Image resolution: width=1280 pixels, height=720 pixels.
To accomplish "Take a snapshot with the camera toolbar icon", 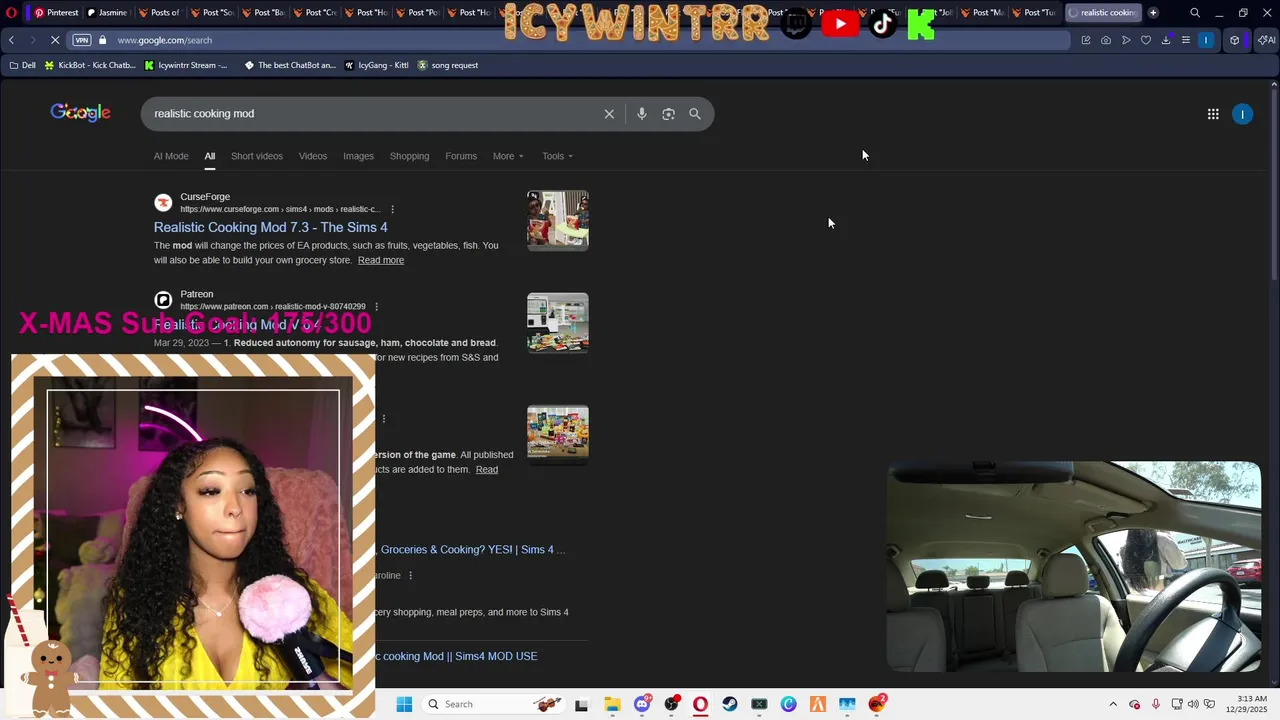I will pyautogui.click(x=1105, y=40).
